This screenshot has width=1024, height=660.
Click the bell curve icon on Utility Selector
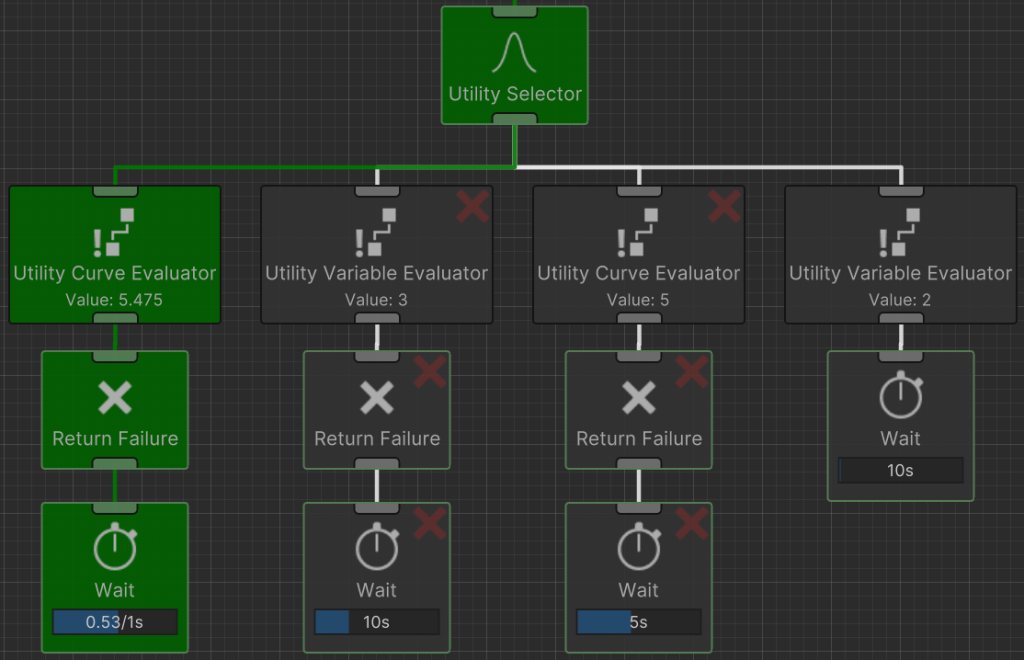(514, 52)
